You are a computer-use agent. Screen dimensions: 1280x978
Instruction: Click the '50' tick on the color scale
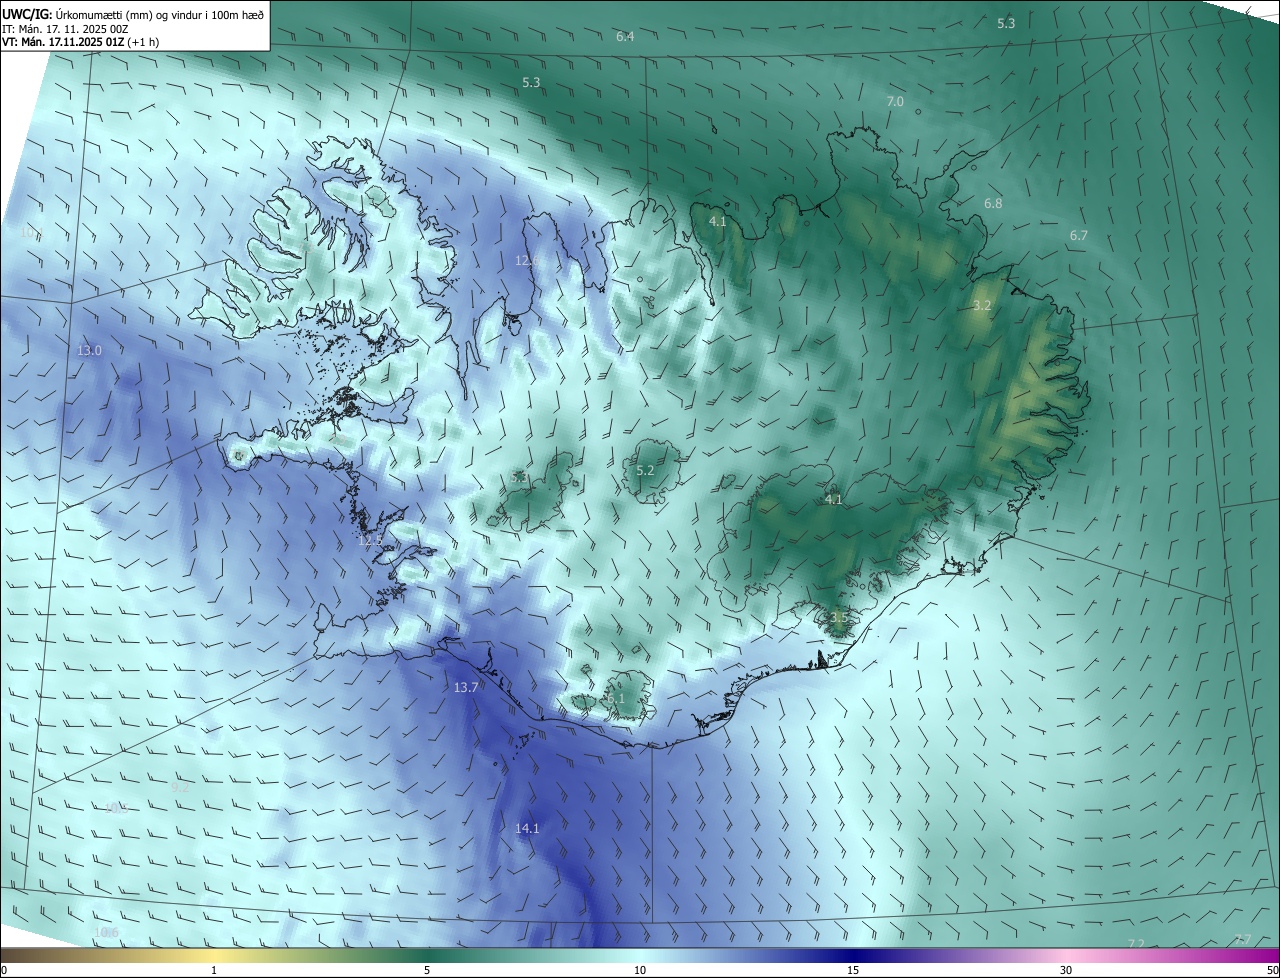pos(1271,970)
